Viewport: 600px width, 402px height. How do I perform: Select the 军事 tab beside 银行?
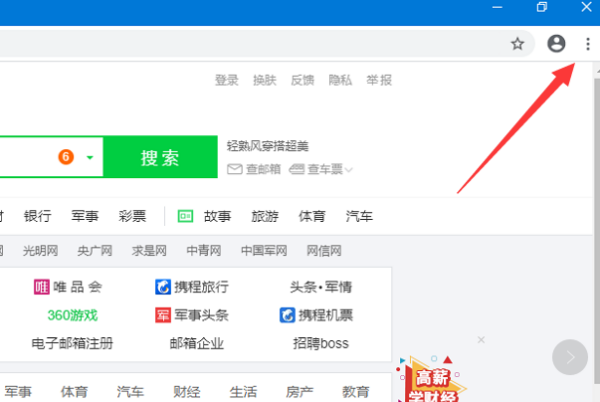click(85, 216)
